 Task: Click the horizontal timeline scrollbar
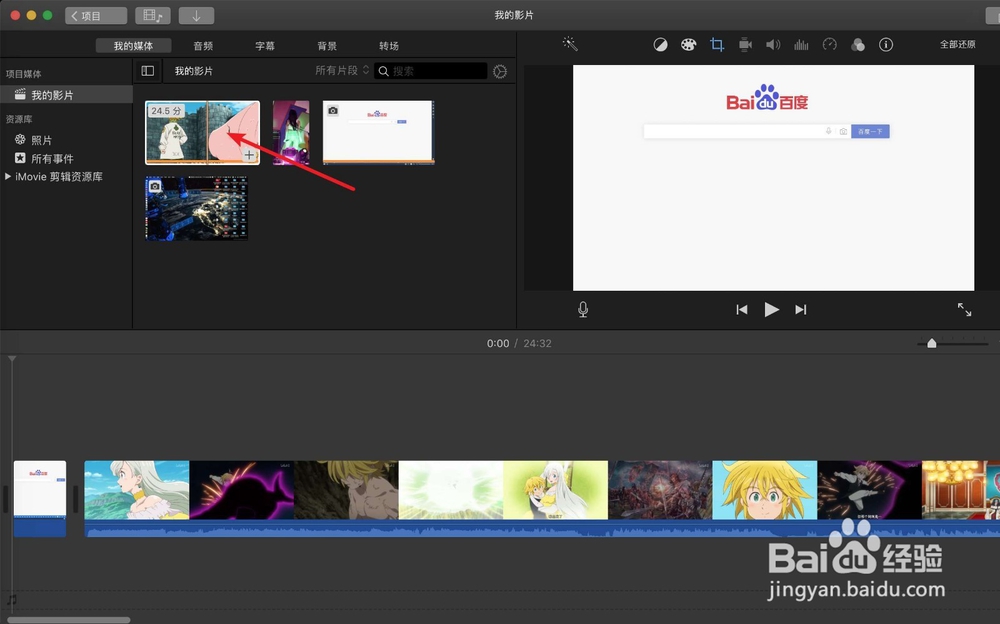point(68,620)
